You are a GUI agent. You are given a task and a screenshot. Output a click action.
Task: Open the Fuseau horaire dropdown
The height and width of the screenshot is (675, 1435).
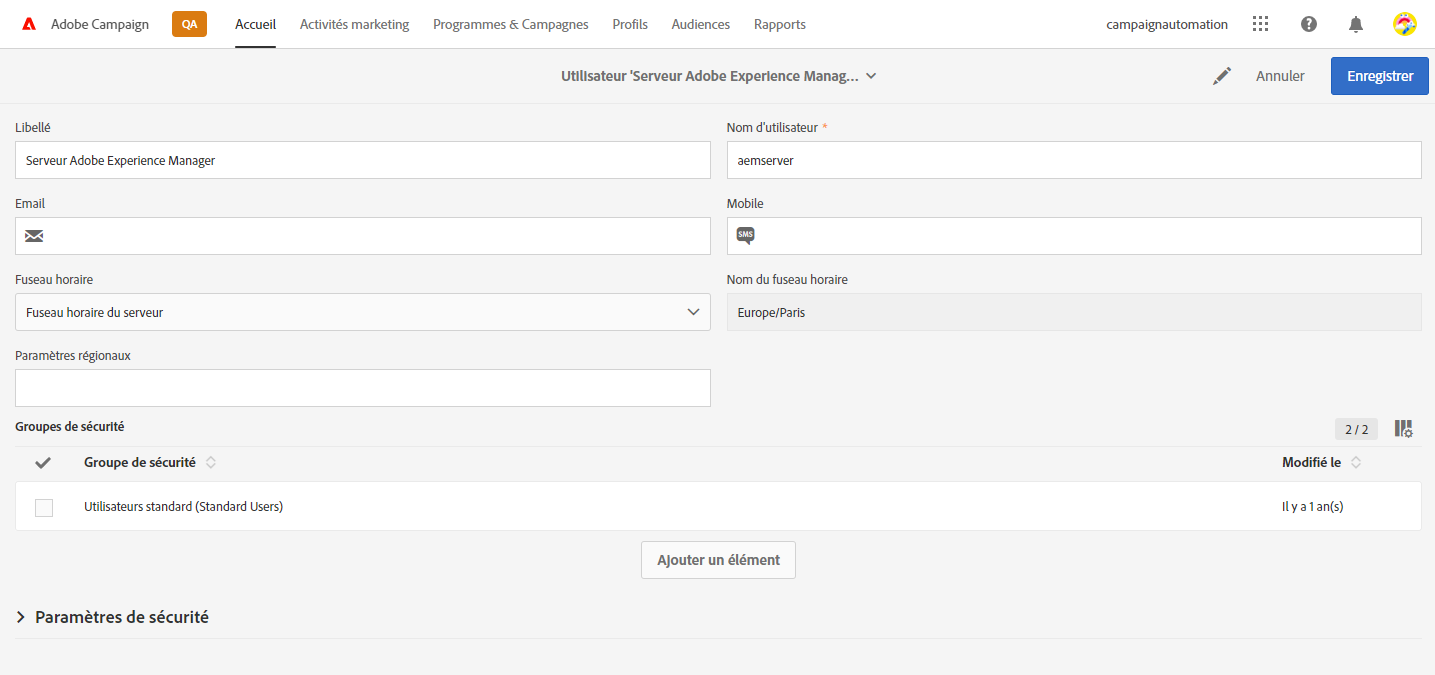[363, 312]
